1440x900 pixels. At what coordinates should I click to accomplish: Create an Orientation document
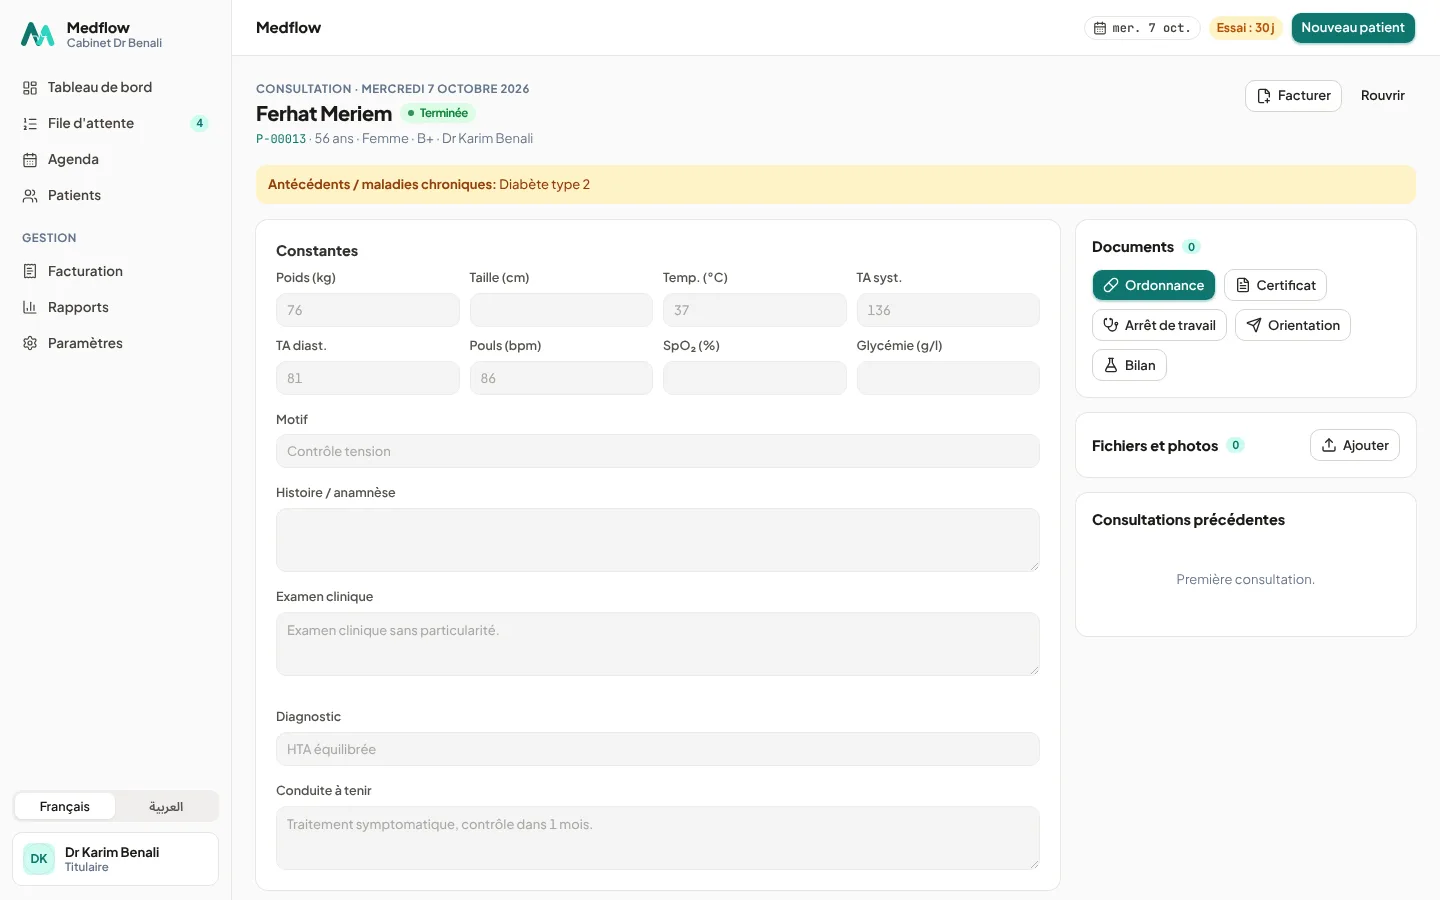click(1293, 325)
